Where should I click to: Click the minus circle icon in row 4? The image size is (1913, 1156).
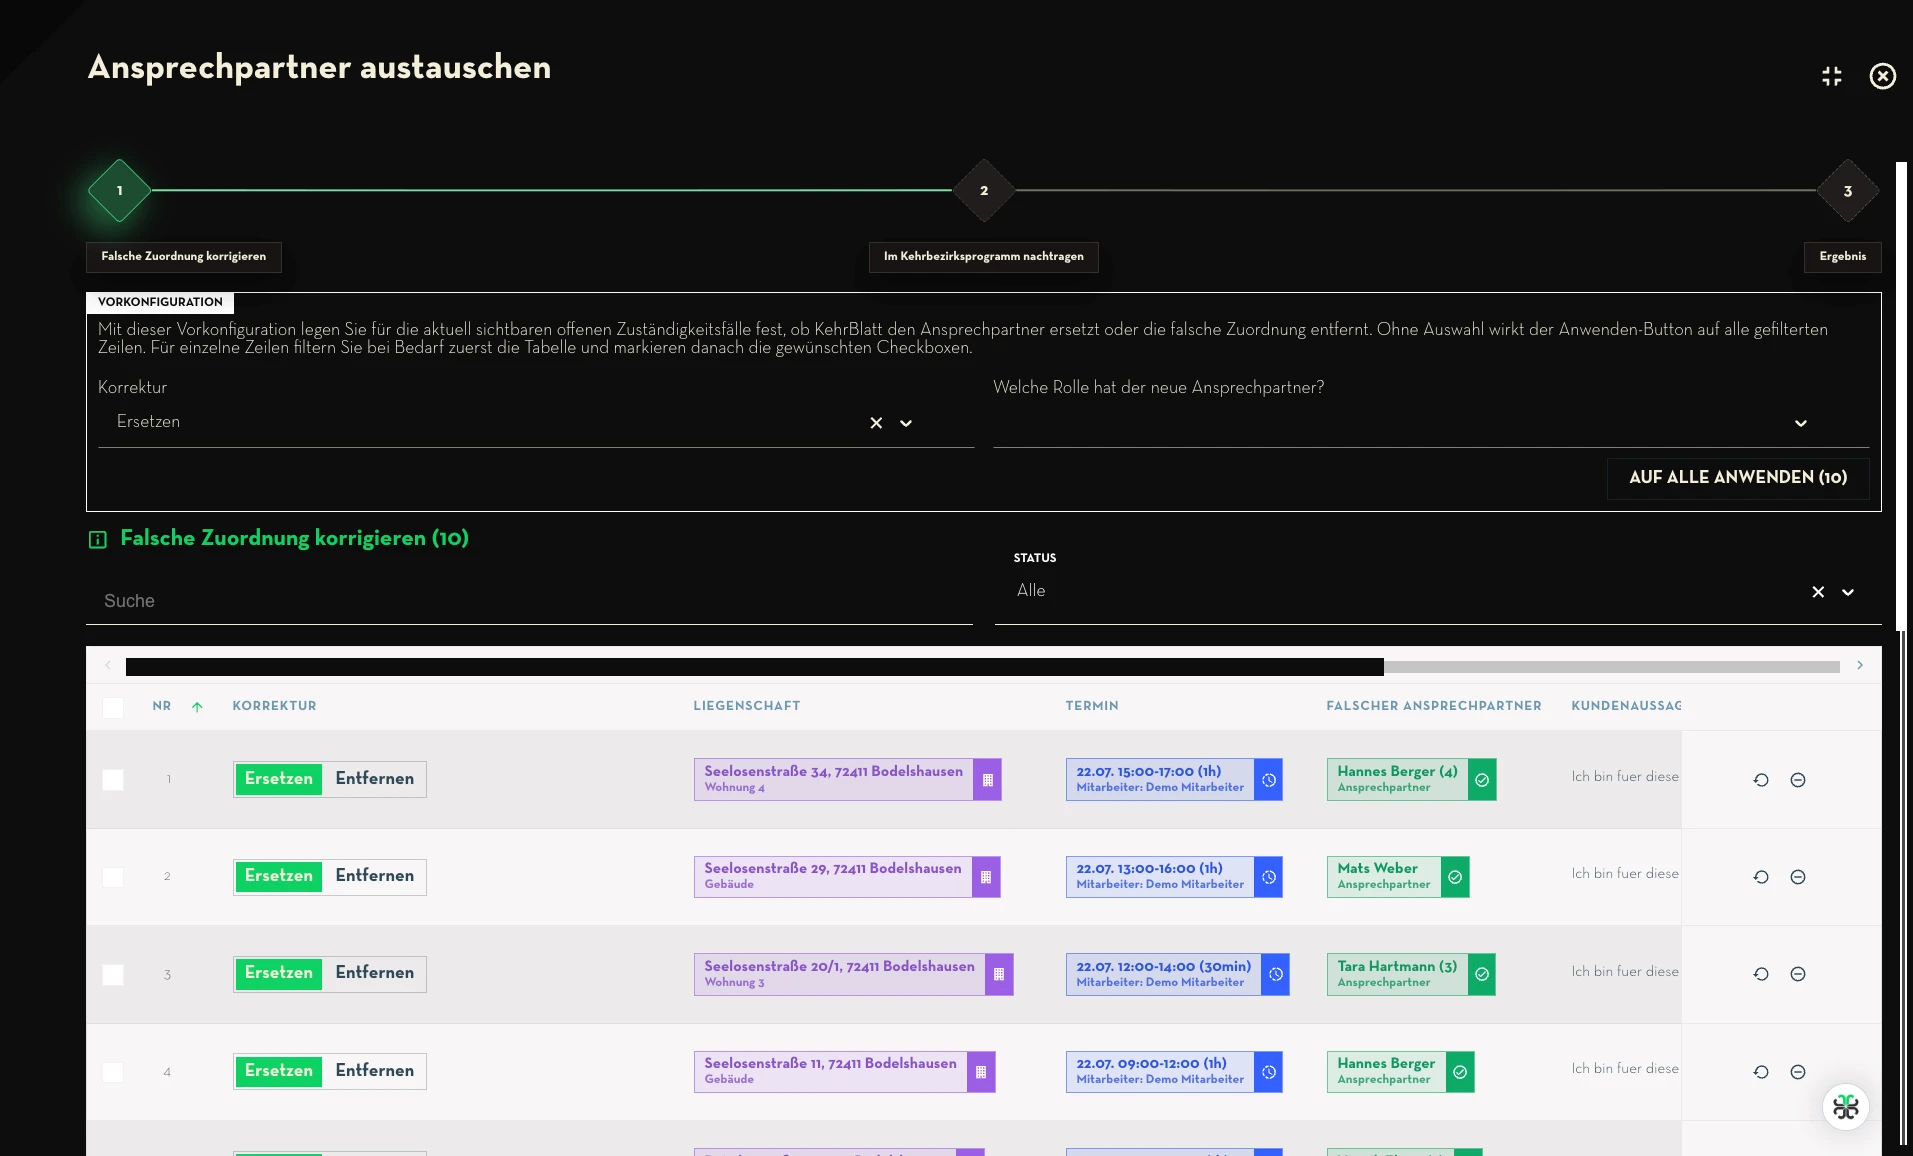pyautogui.click(x=1797, y=1072)
